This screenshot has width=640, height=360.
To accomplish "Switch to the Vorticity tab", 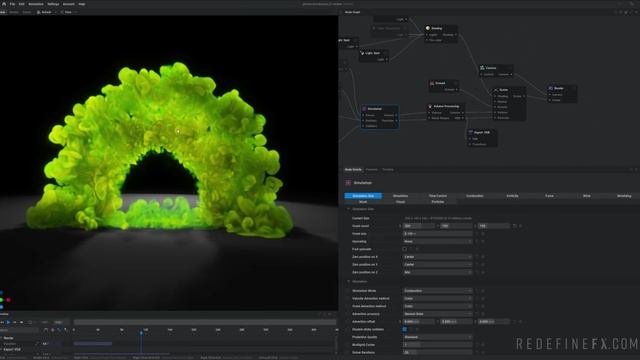I will click(x=512, y=196).
